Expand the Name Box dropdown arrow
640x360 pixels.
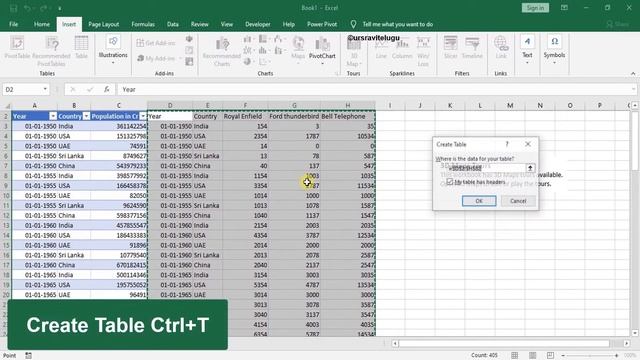coord(45,89)
